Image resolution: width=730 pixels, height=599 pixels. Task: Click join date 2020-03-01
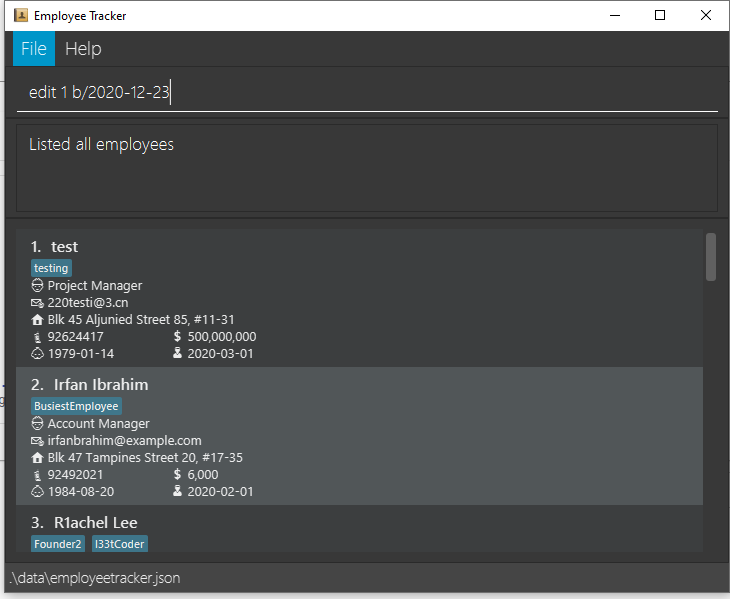pyautogui.click(x=220, y=354)
